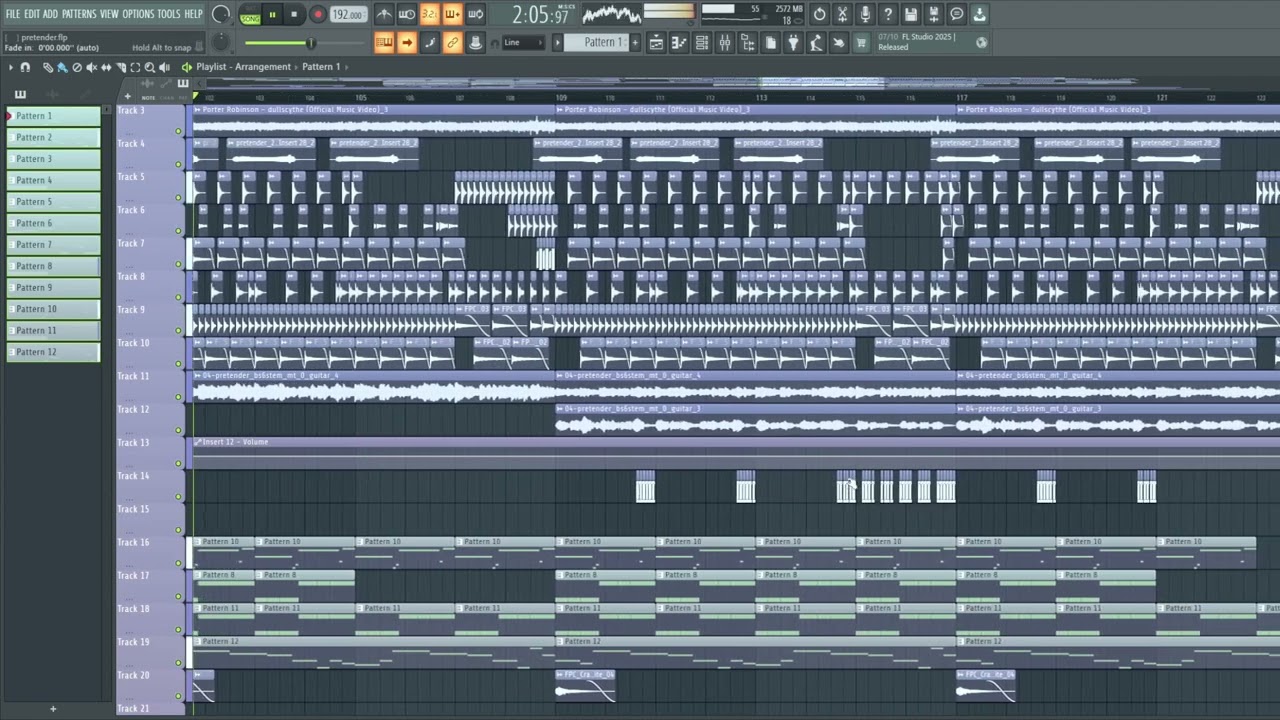Open the Pattern 1 selector dropdown
This screenshot has width=1280, height=720.
point(598,42)
